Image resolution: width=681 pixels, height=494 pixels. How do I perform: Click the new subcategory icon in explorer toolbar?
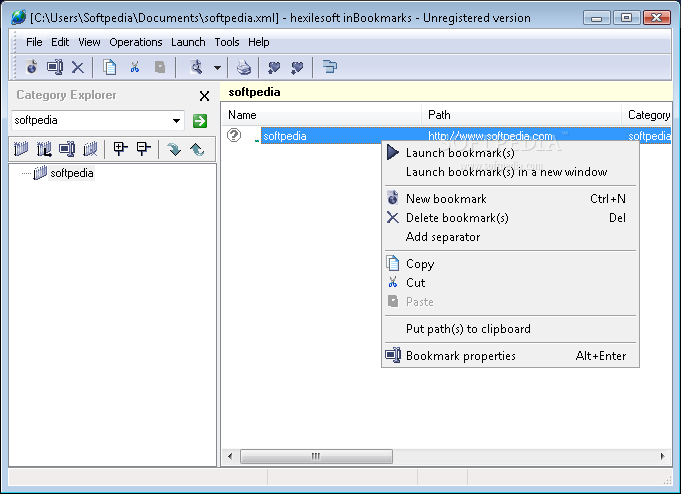(44, 149)
